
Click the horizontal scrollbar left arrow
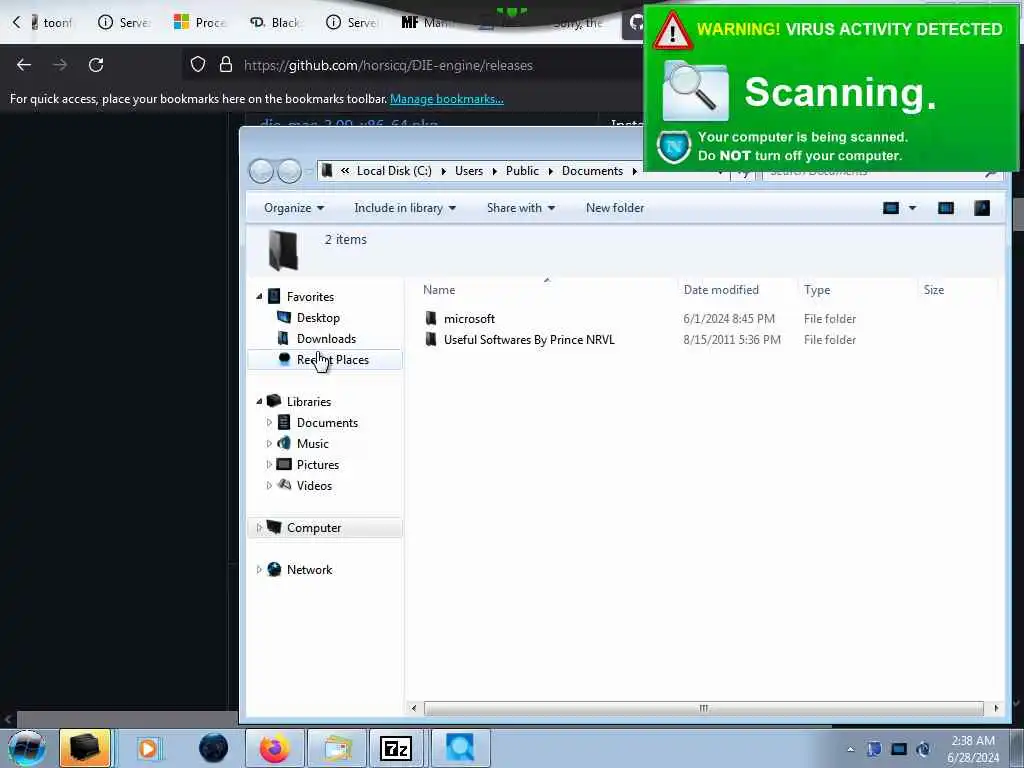point(413,708)
